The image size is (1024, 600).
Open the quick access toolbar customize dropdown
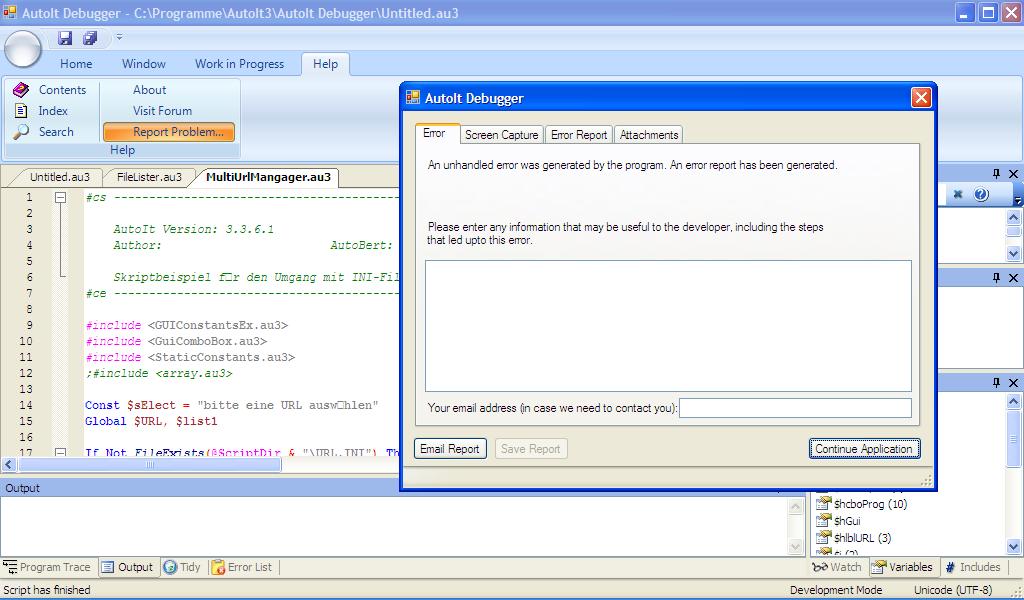pyautogui.click(x=119, y=38)
